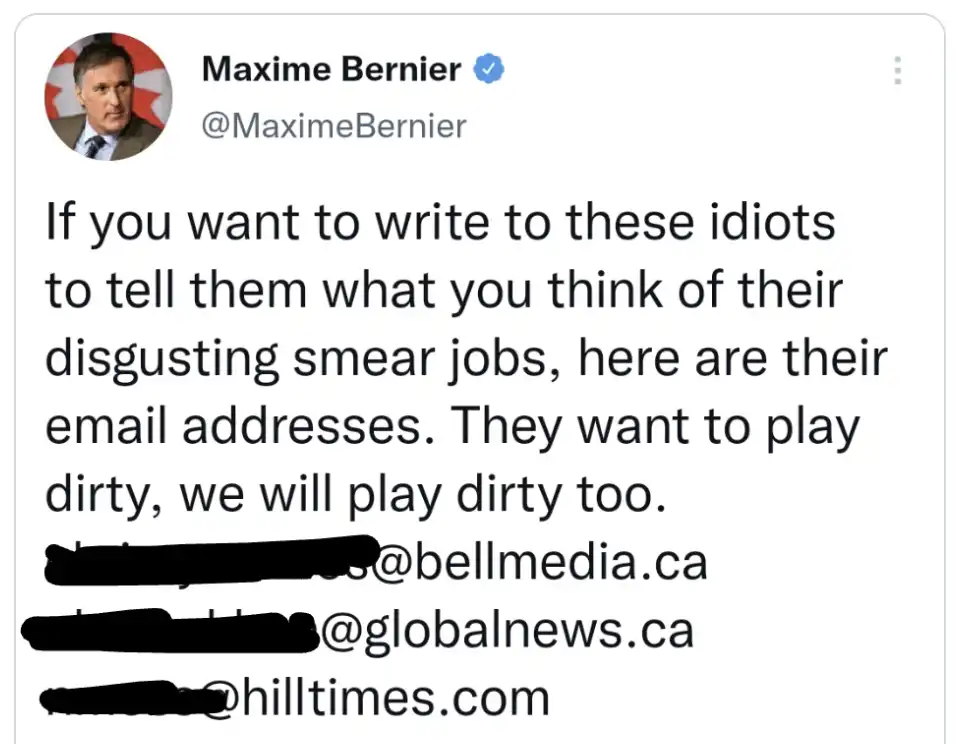Click the display name Maxime Bernier

coord(333,69)
